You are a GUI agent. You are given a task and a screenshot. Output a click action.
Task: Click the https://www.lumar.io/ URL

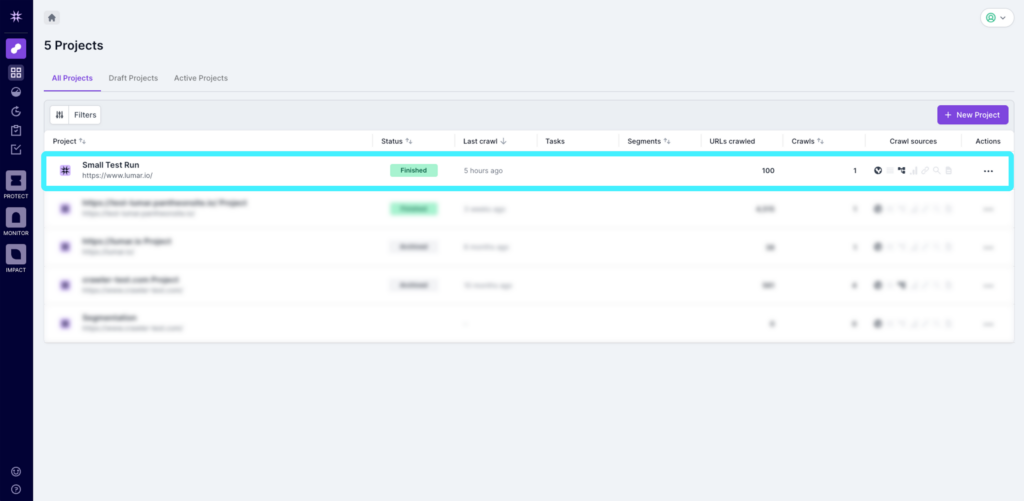[118, 176]
